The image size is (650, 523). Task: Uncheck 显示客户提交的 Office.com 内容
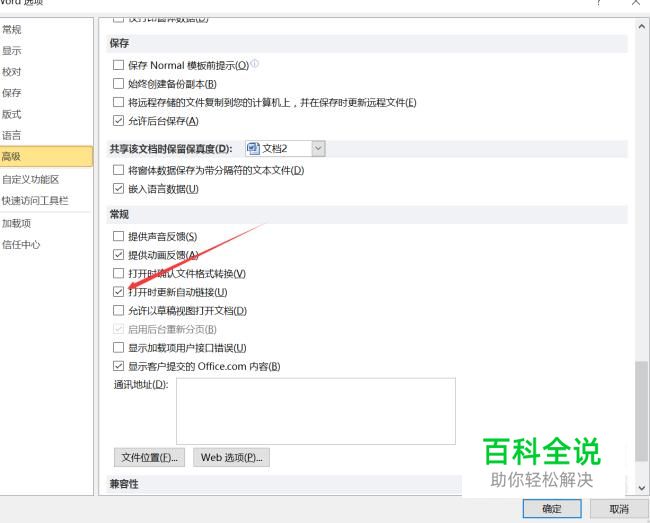pyautogui.click(x=118, y=366)
